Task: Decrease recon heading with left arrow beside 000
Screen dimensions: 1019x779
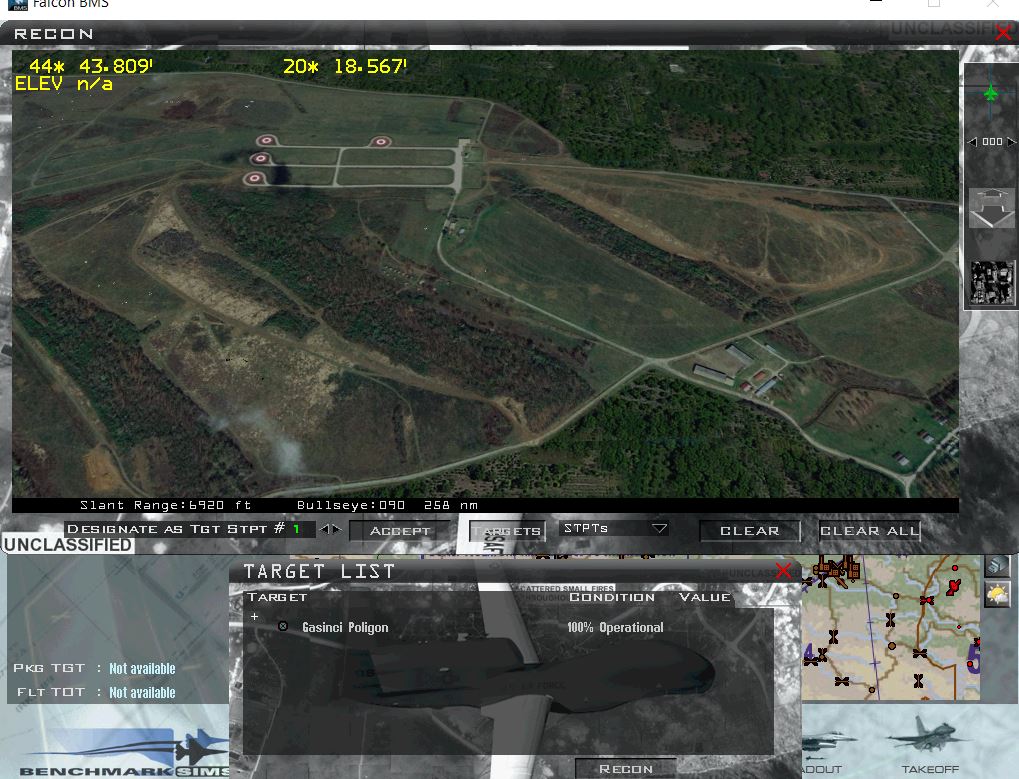Action: (972, 142)
